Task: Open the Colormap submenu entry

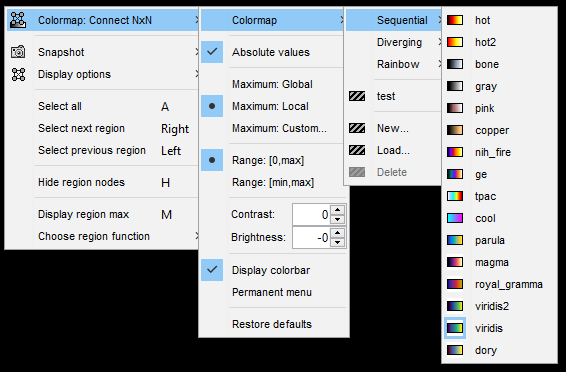Action: [273, 20]
